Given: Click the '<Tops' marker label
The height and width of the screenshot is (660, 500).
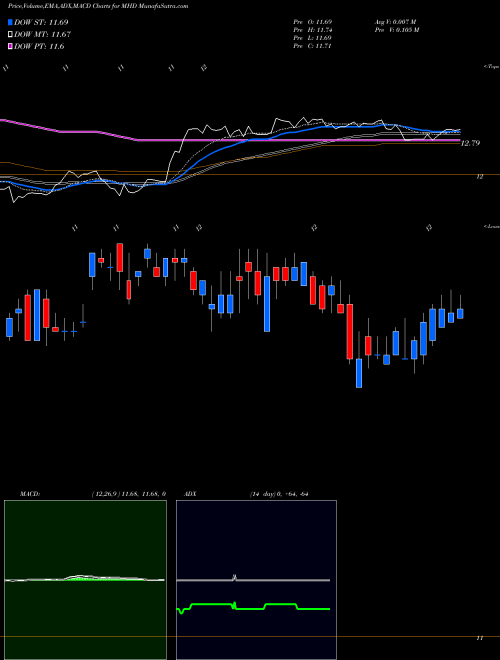Looking at the screenshot, I should coord(492,67).
